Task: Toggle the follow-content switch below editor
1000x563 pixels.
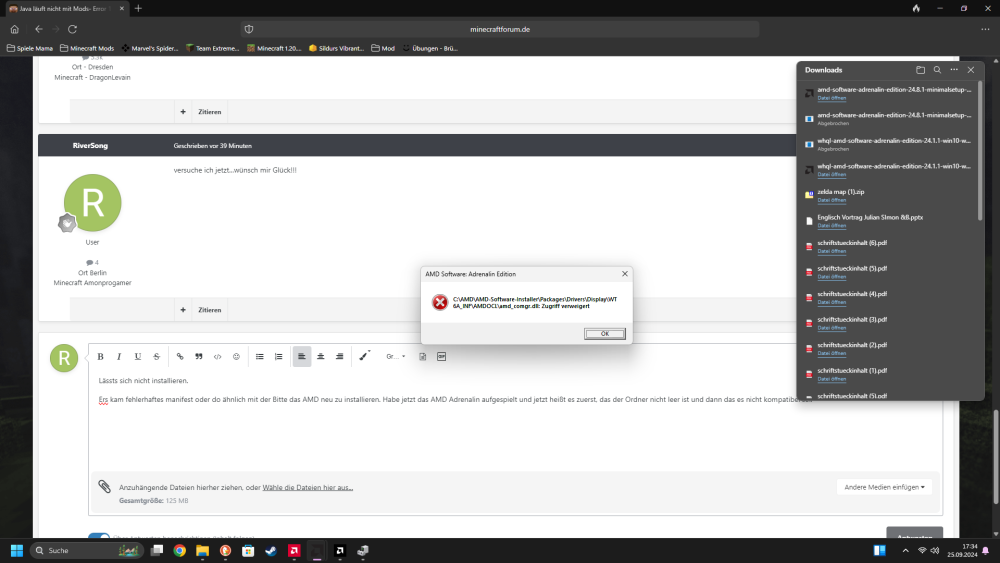Action: tap(99, 536)
